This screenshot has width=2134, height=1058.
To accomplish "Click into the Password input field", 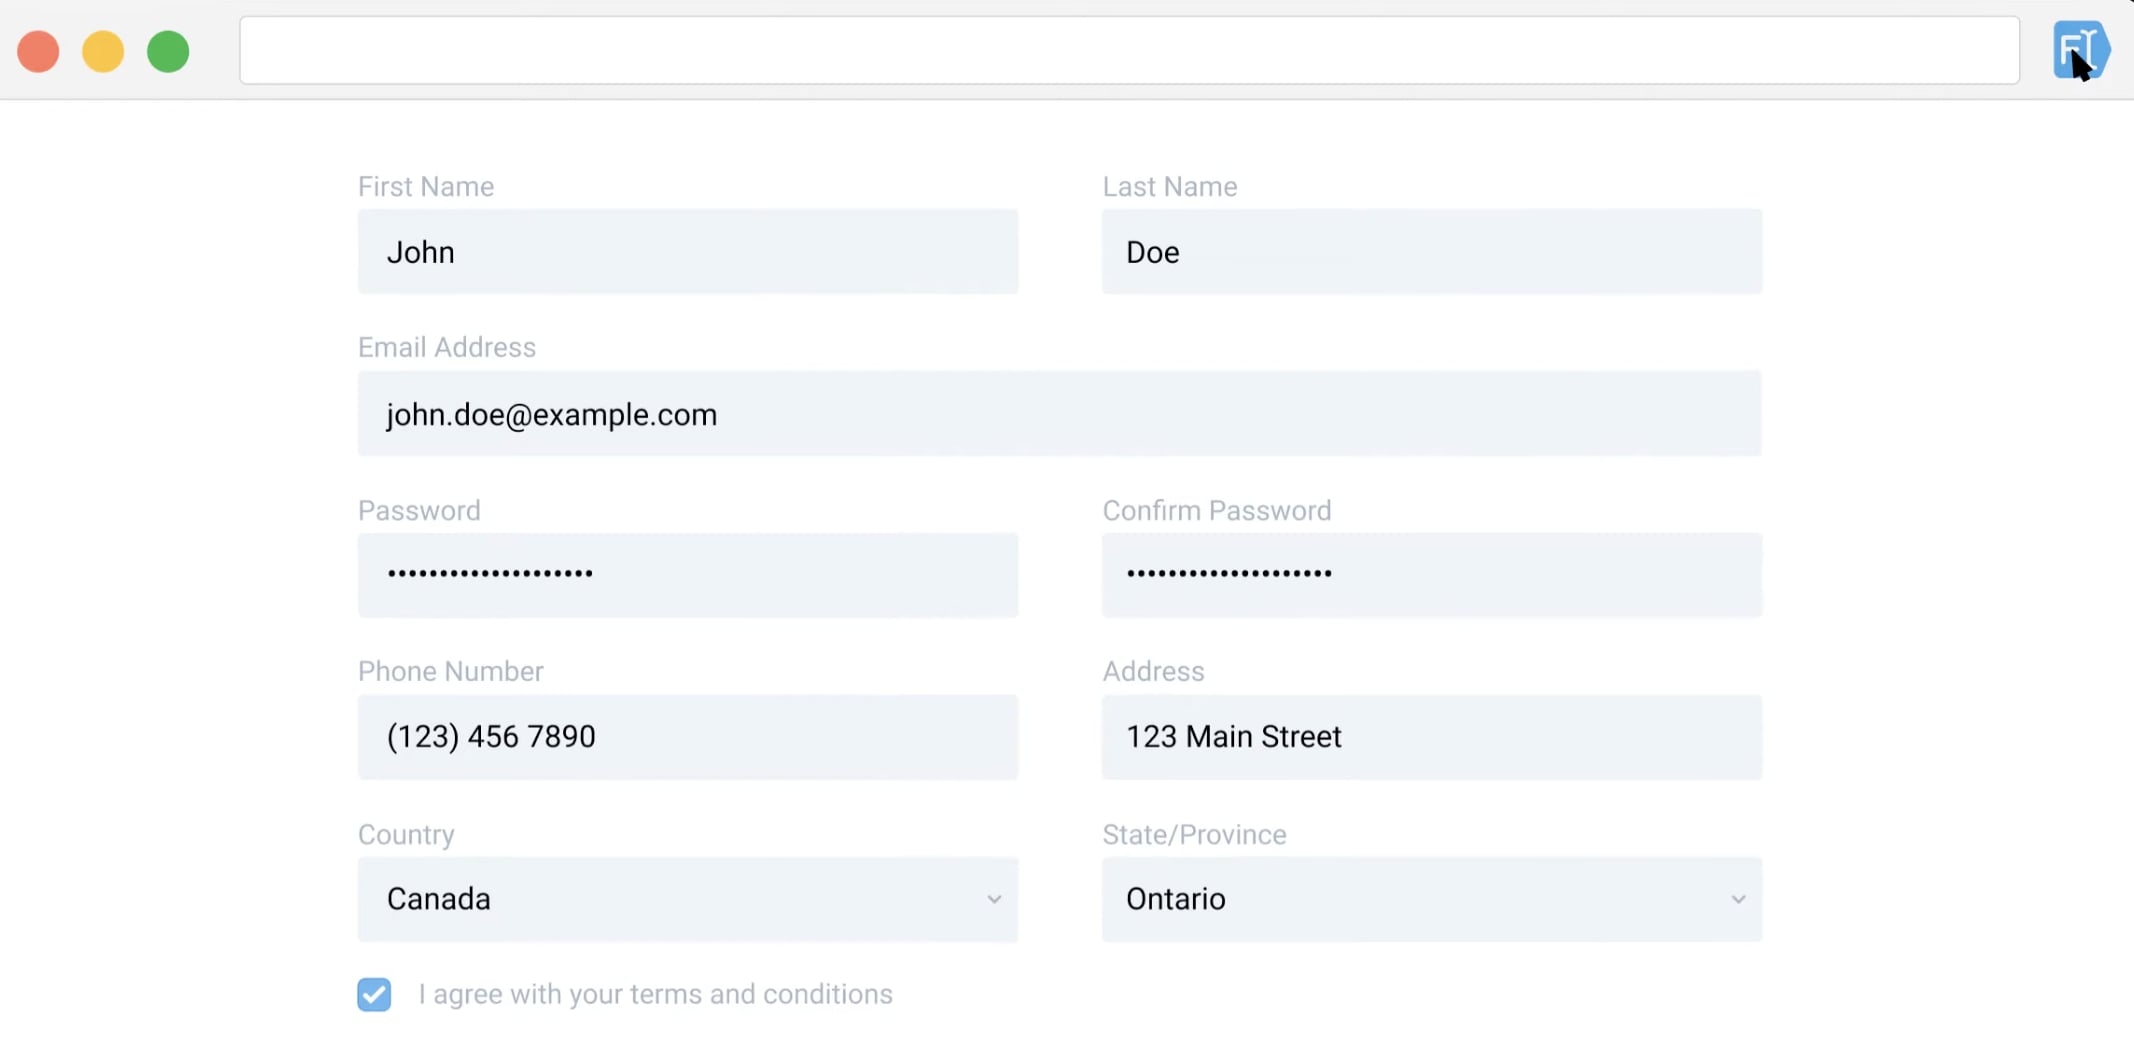I will (x=688, y=575).
